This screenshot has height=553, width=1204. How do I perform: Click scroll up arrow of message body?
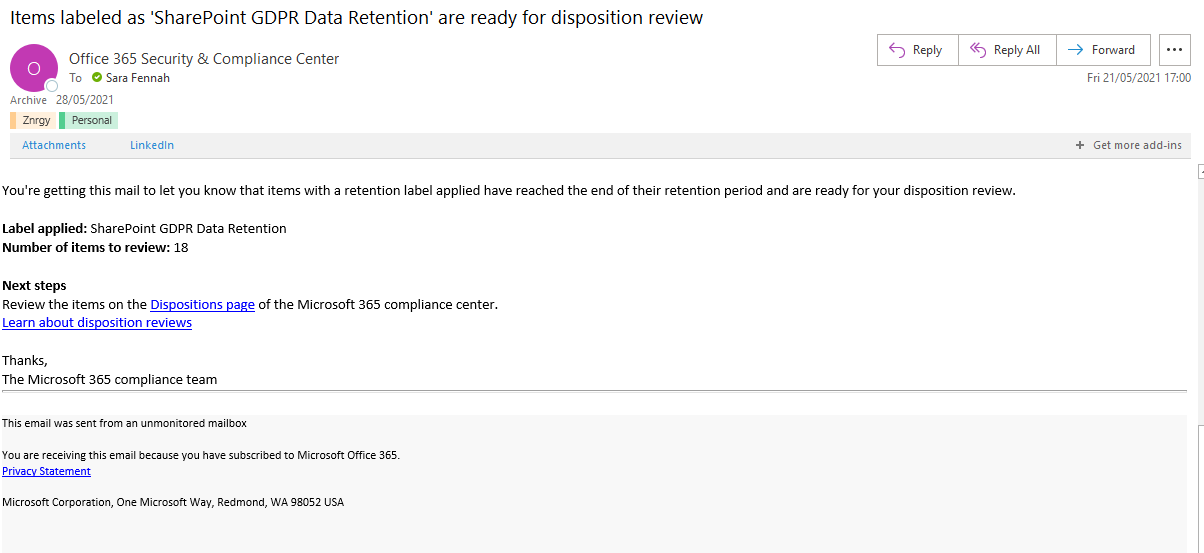tap(1199, 171)
